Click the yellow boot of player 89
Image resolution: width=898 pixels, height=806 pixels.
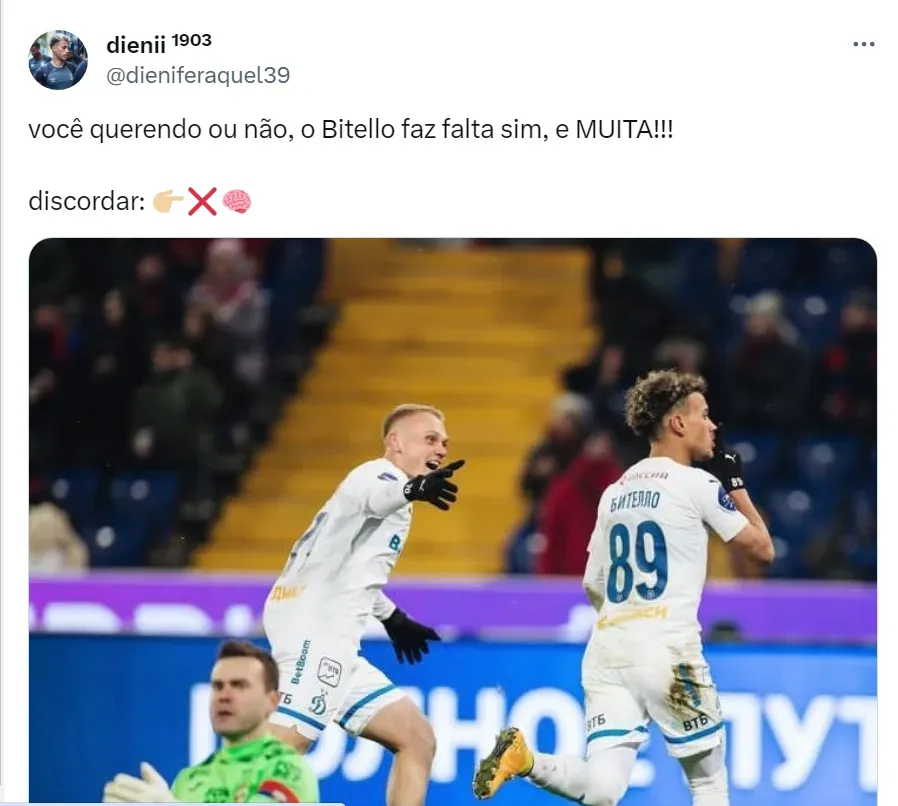pos(503,762)
